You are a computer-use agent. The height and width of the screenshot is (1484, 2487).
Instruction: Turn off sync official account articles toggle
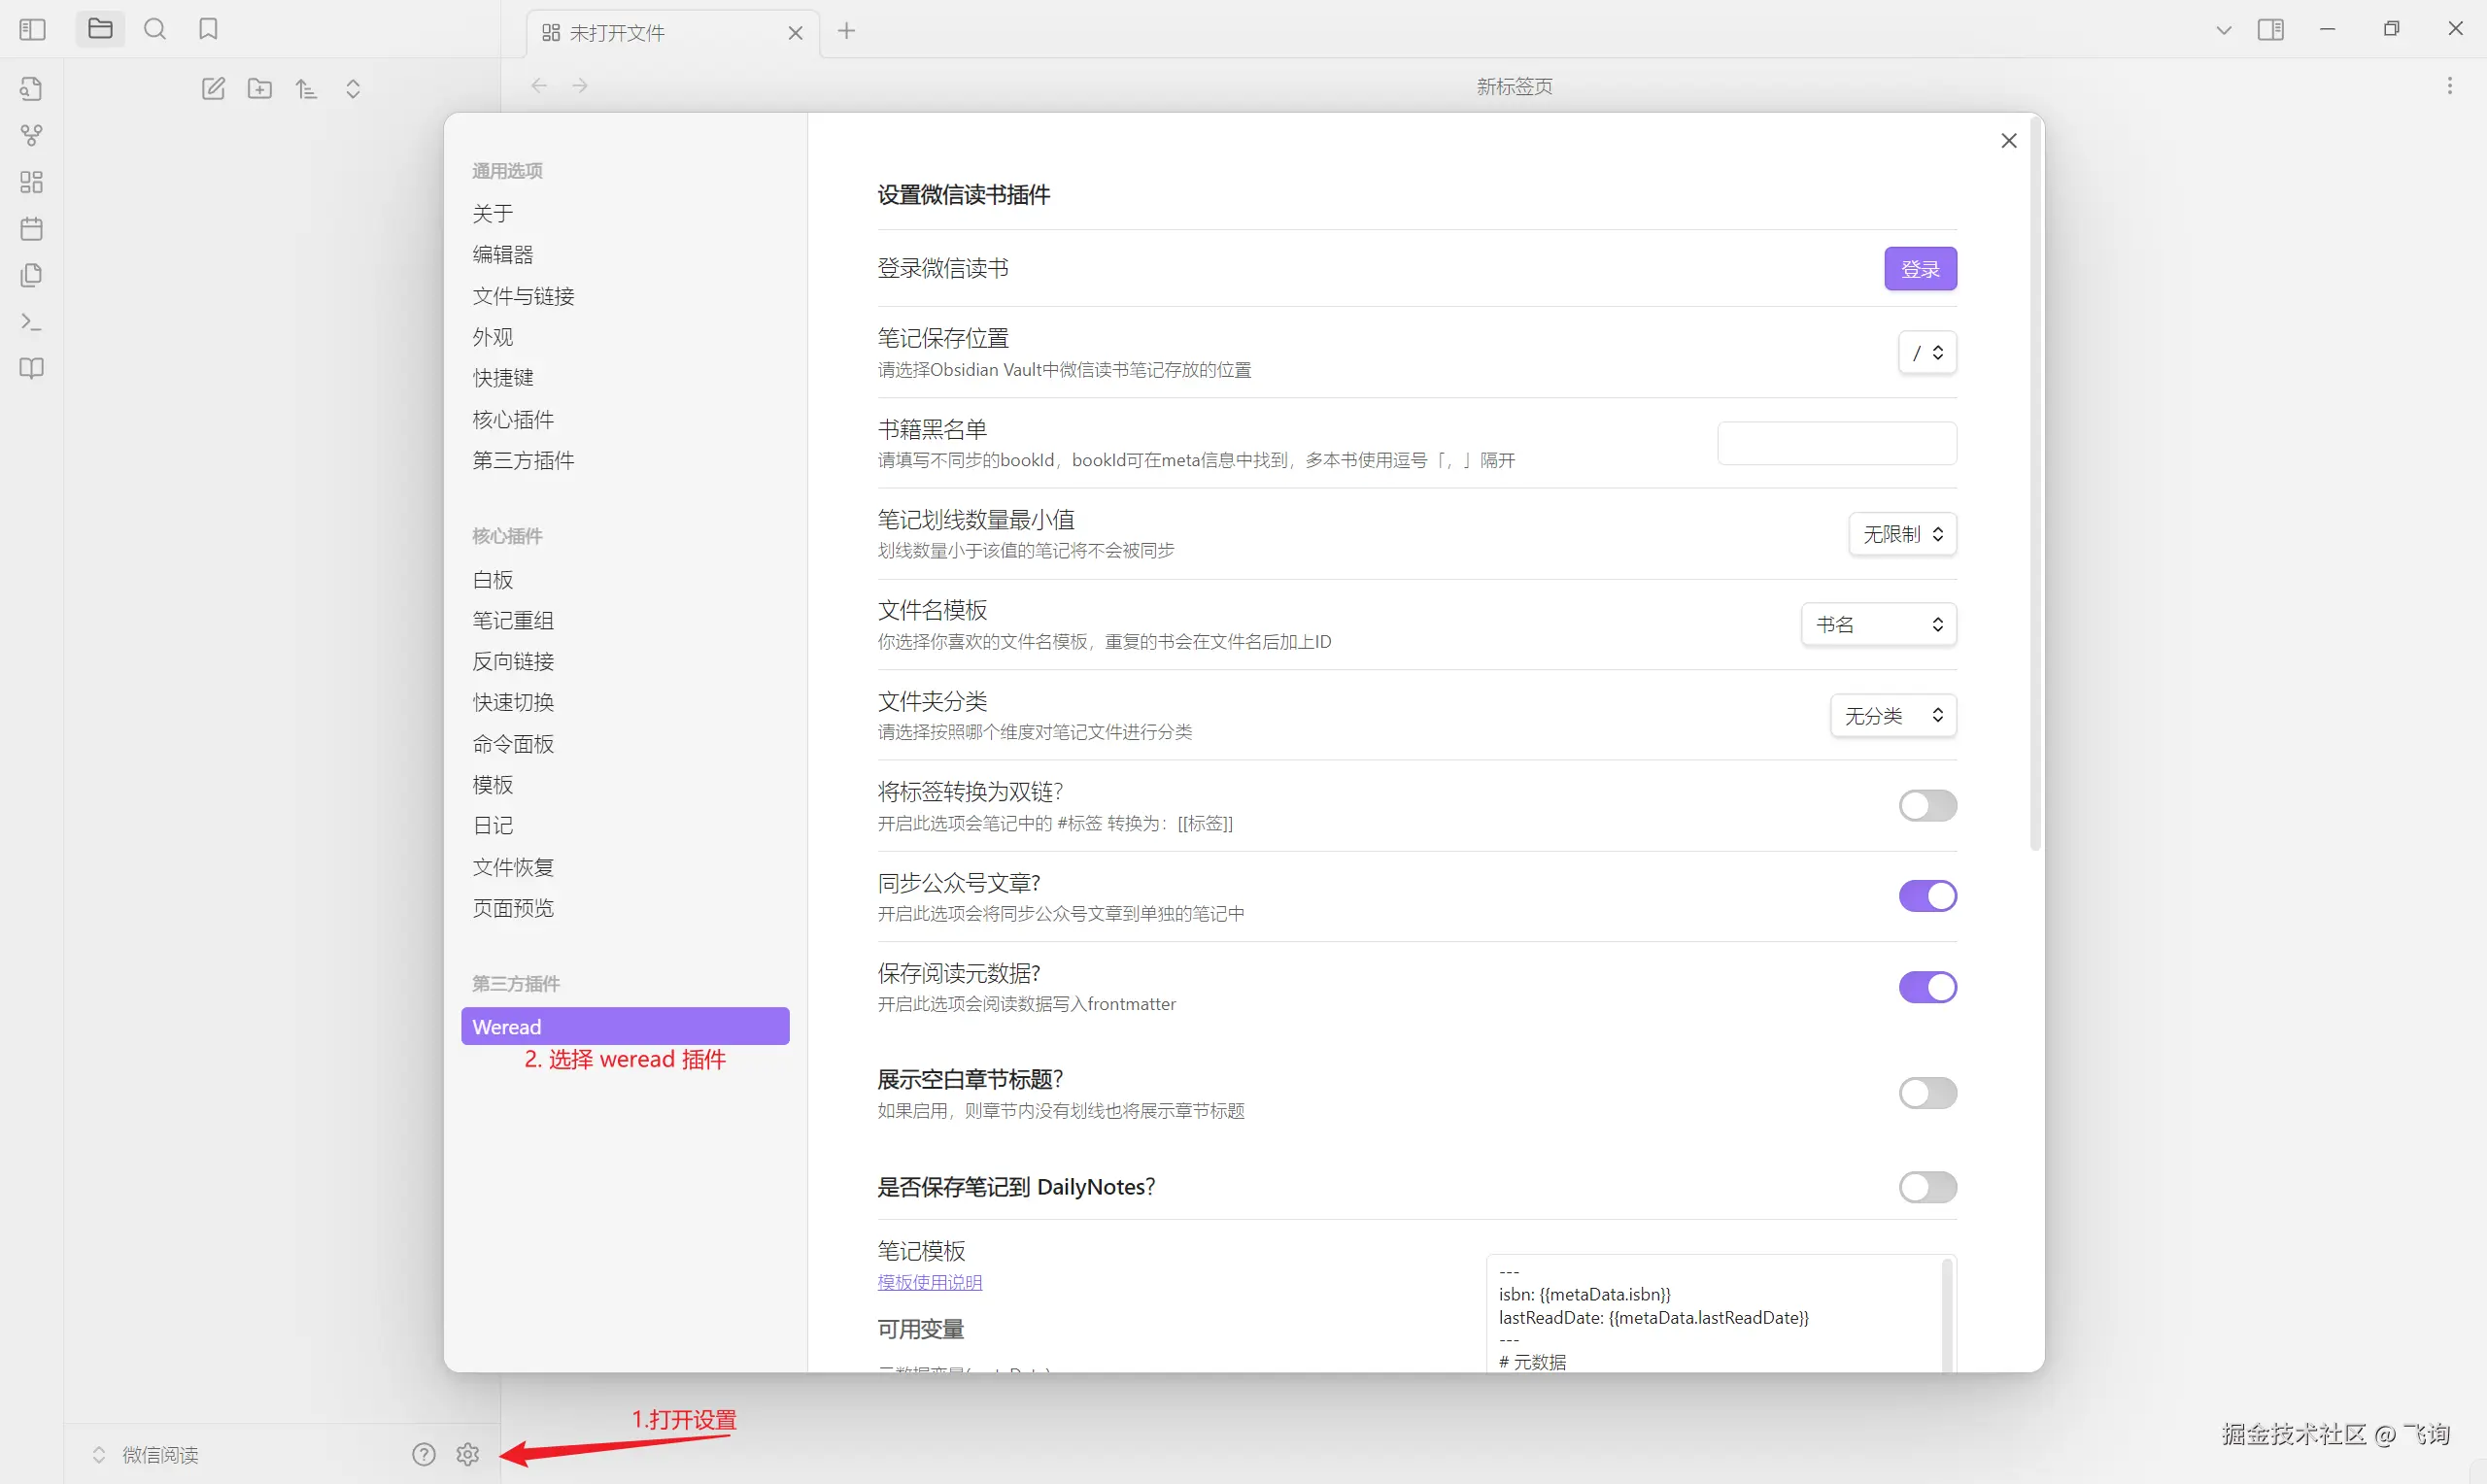point(1927,896)
